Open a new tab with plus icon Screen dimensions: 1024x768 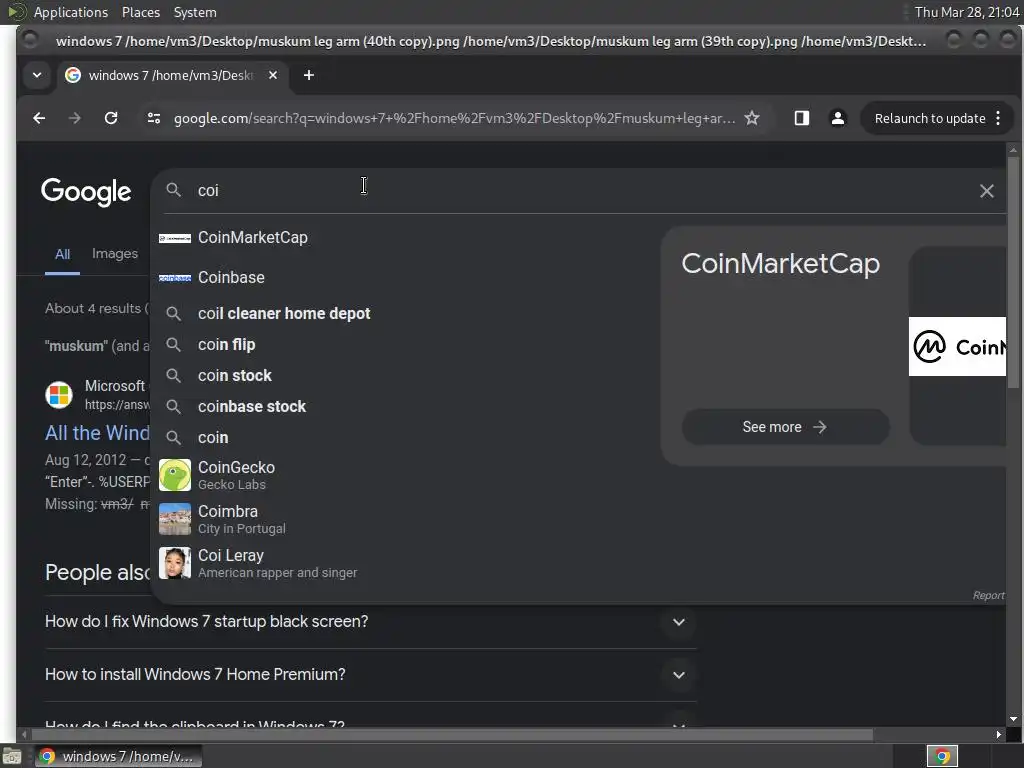pyautogui.click(x=309, y=75)
